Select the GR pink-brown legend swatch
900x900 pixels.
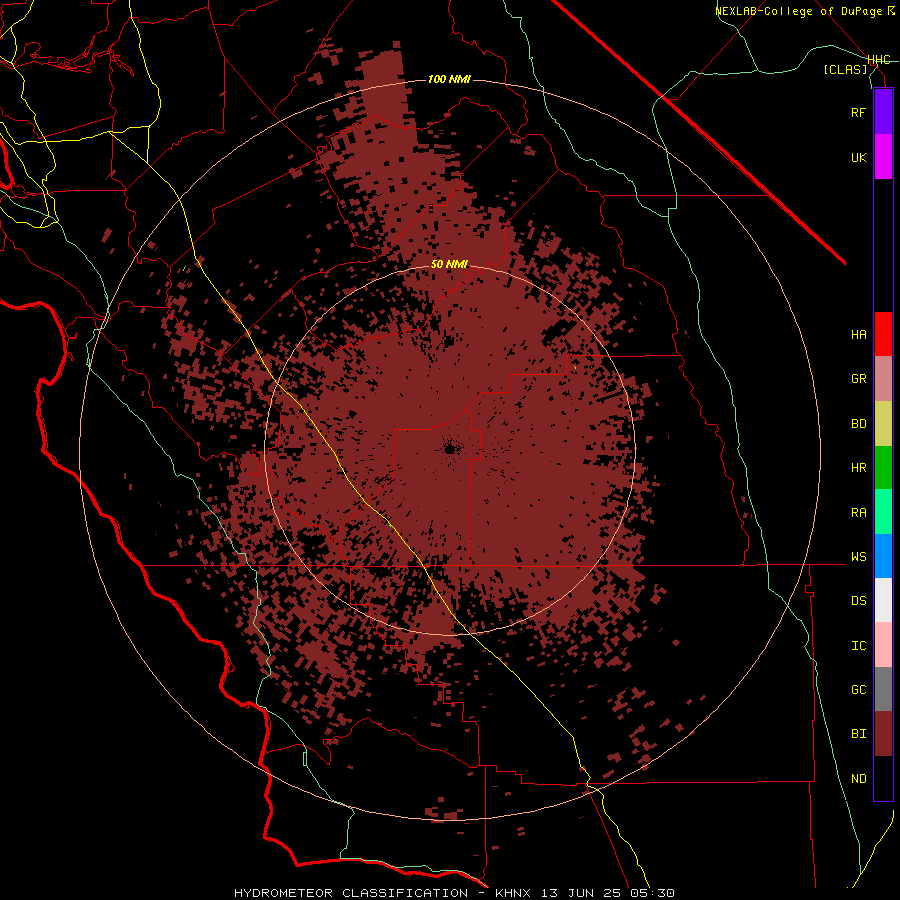(x=883, y=379)
